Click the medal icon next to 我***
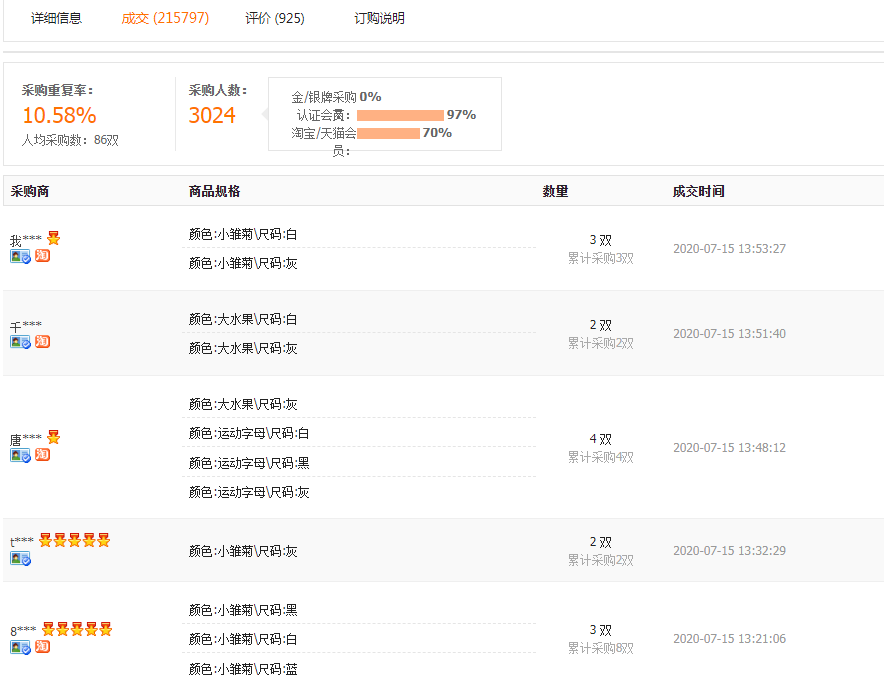Viewport: 884px width, 694px height. (x=54, y=238)
